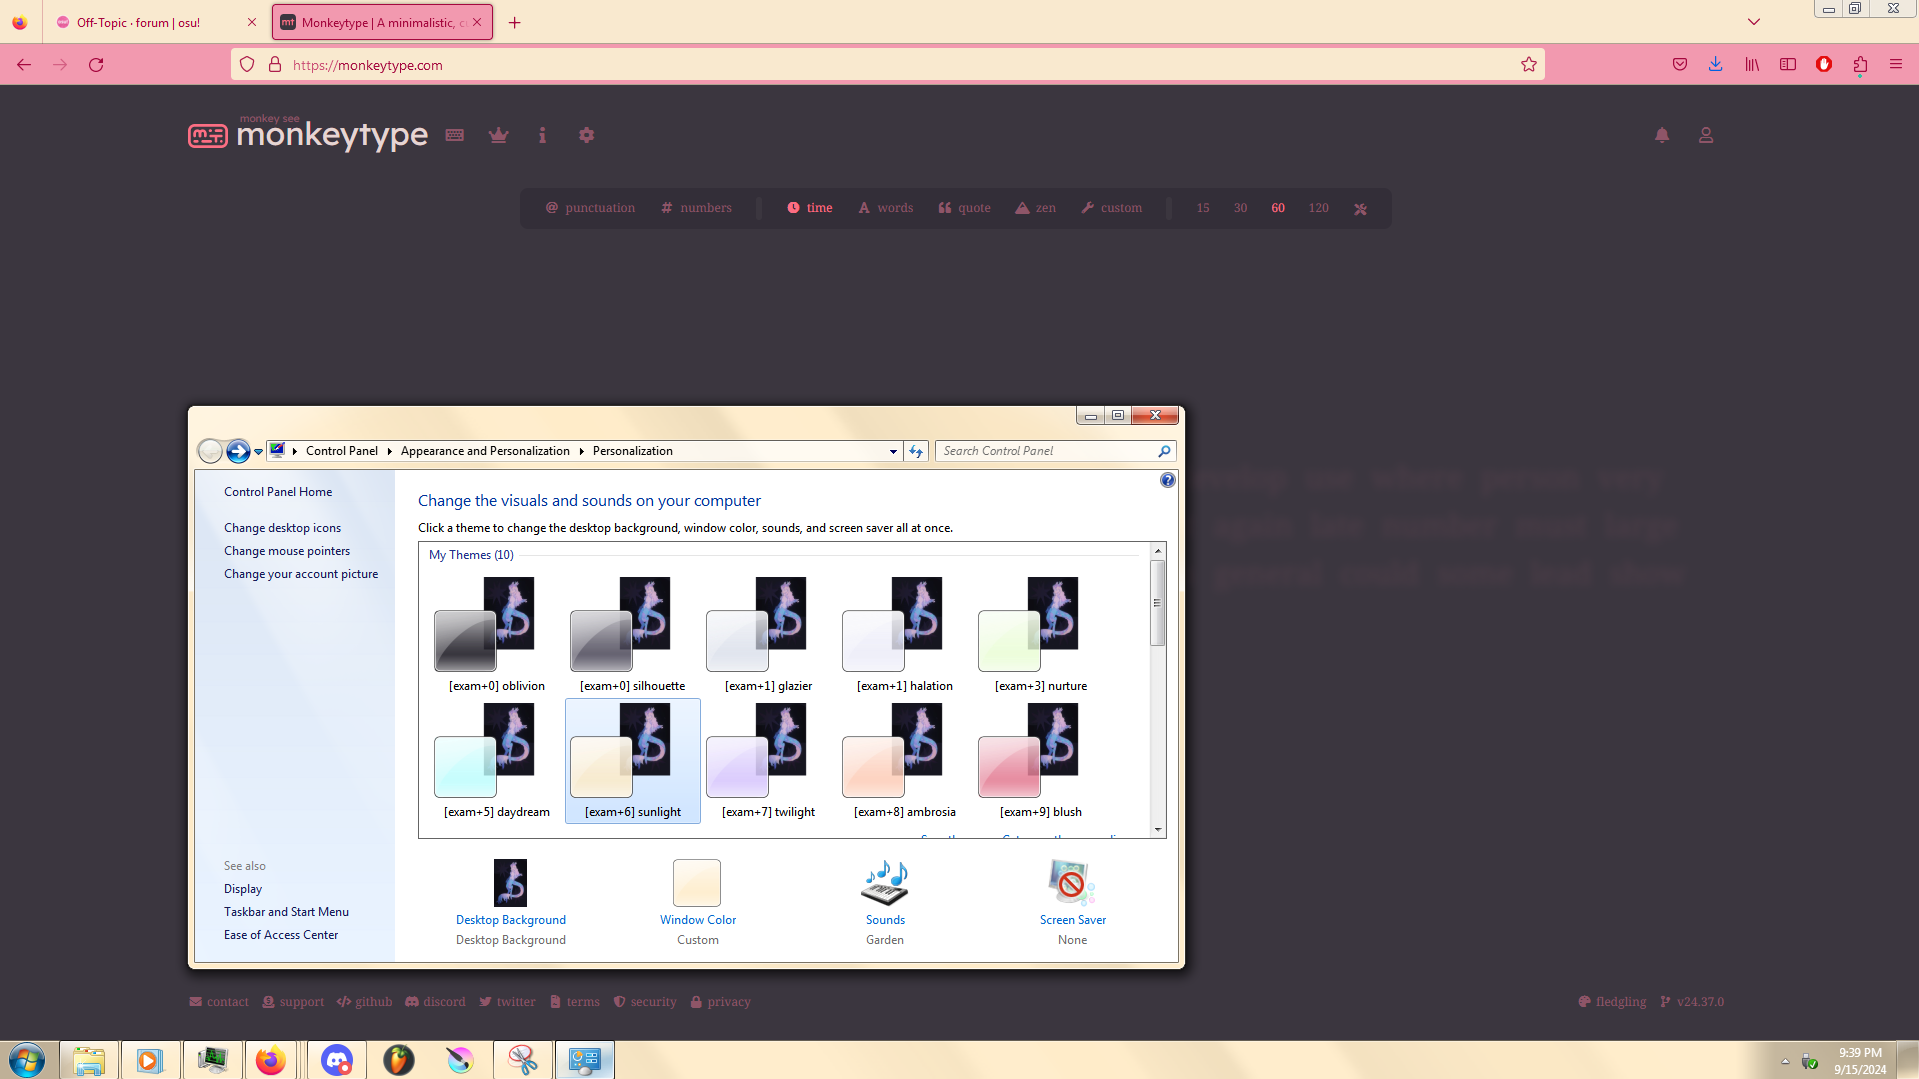
Task: Click the themes list scrollbar
Action: coord(1158,602)
